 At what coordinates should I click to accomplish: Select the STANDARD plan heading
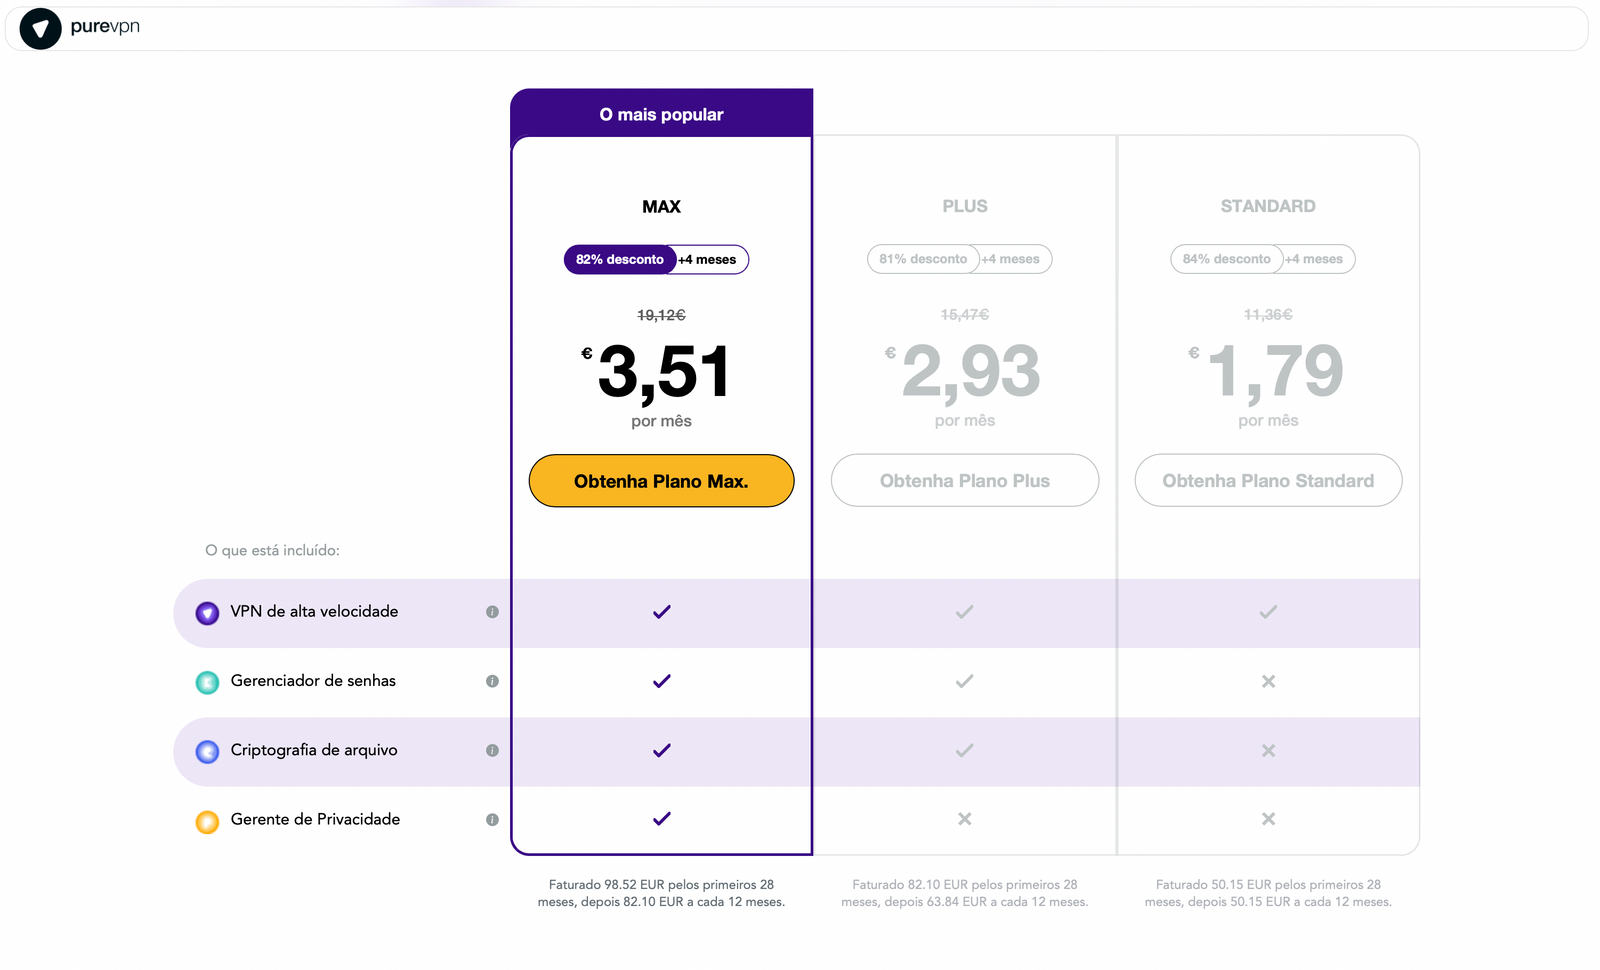click(1267, 206)
